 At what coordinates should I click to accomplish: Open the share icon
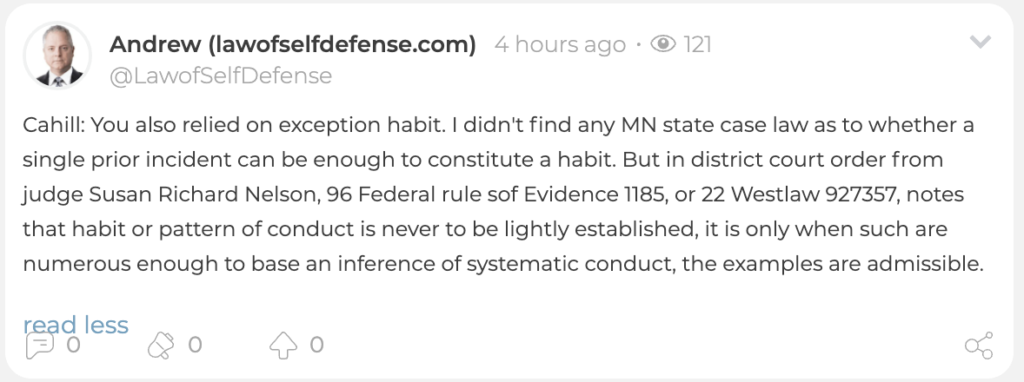coord(978,345)
